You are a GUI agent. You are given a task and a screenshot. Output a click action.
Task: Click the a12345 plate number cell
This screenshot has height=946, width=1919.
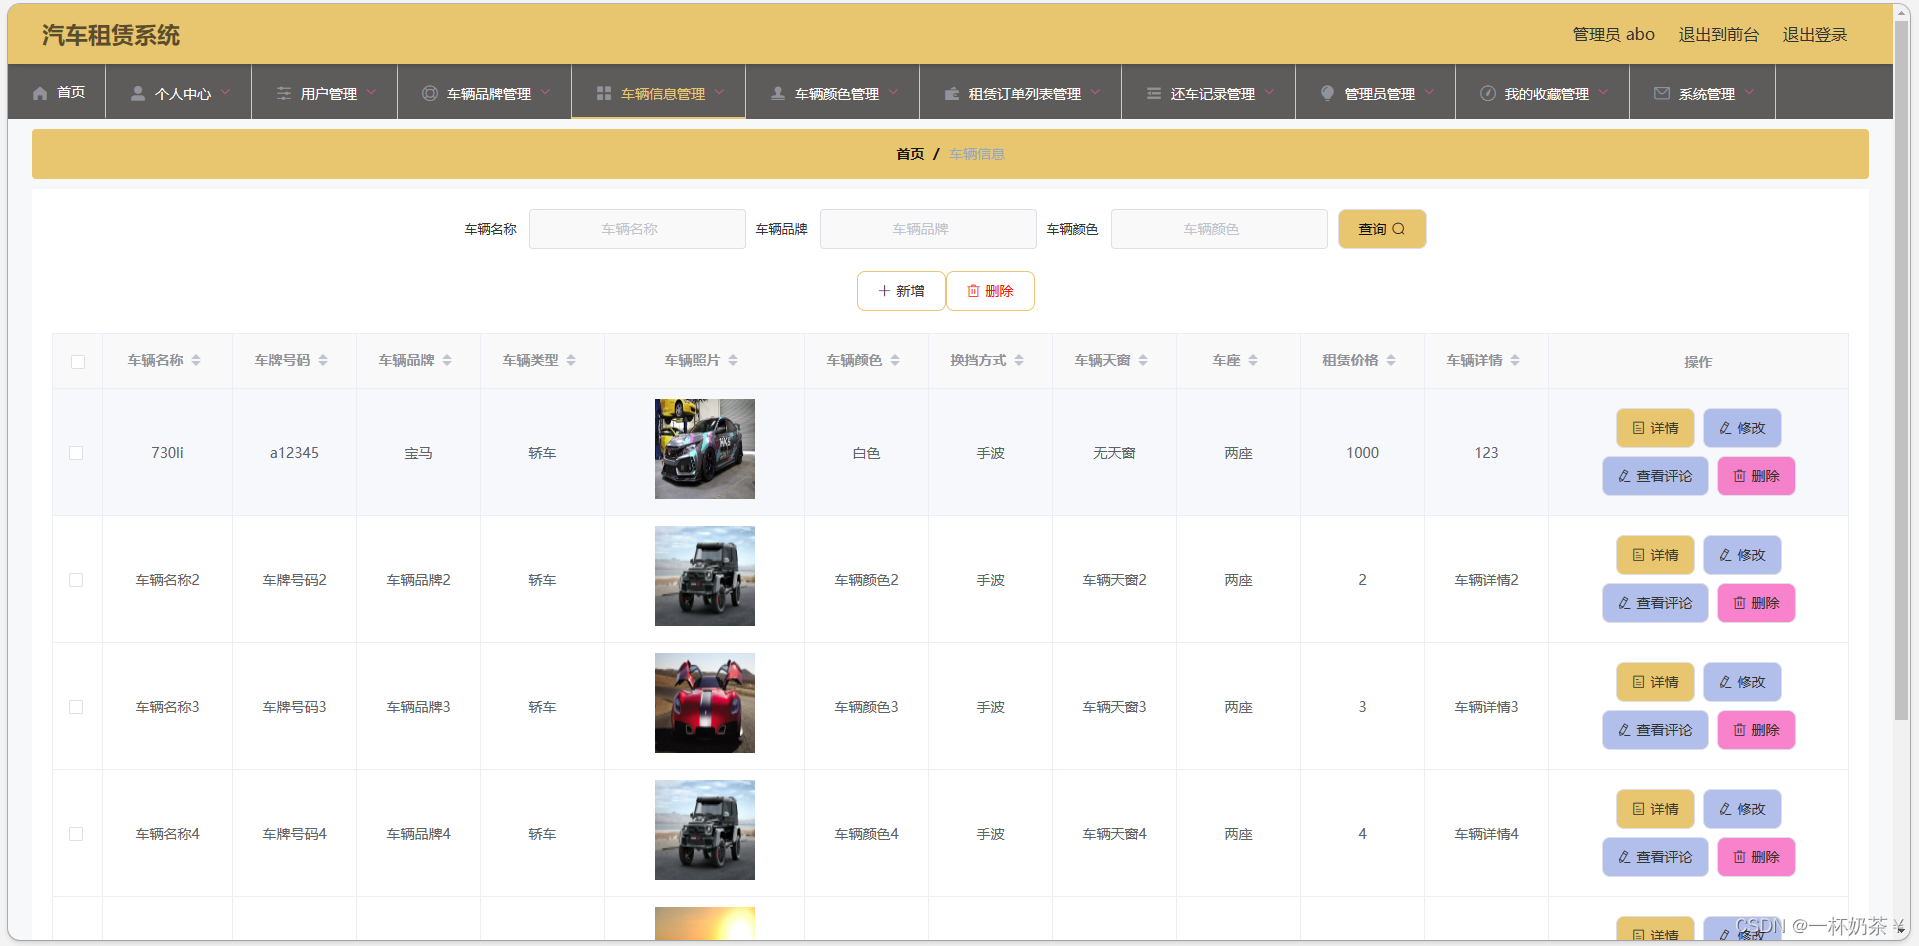click(294, 453)
